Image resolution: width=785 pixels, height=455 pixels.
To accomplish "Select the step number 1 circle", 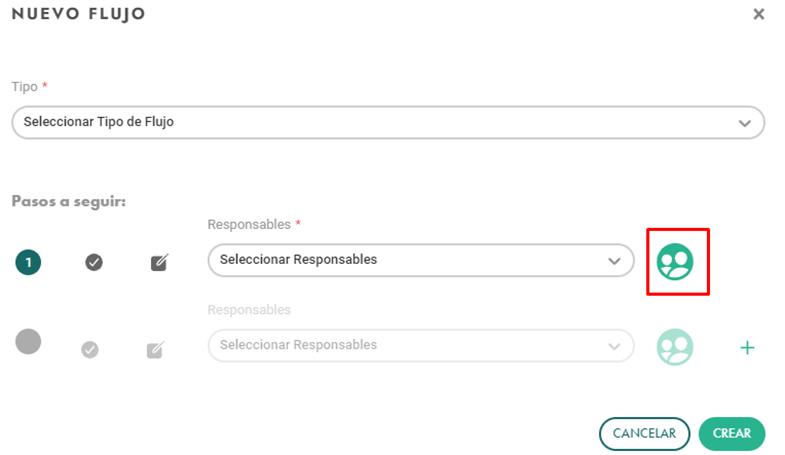I will click(x=28, y=262).
